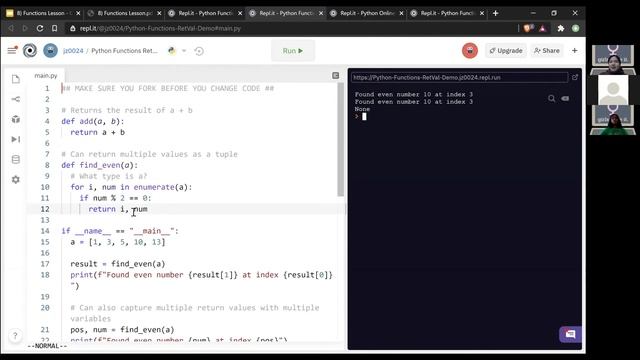This screenshot has width=640, height=360.
Task: Click the Upgrade button
Action: tap(506, 51)
